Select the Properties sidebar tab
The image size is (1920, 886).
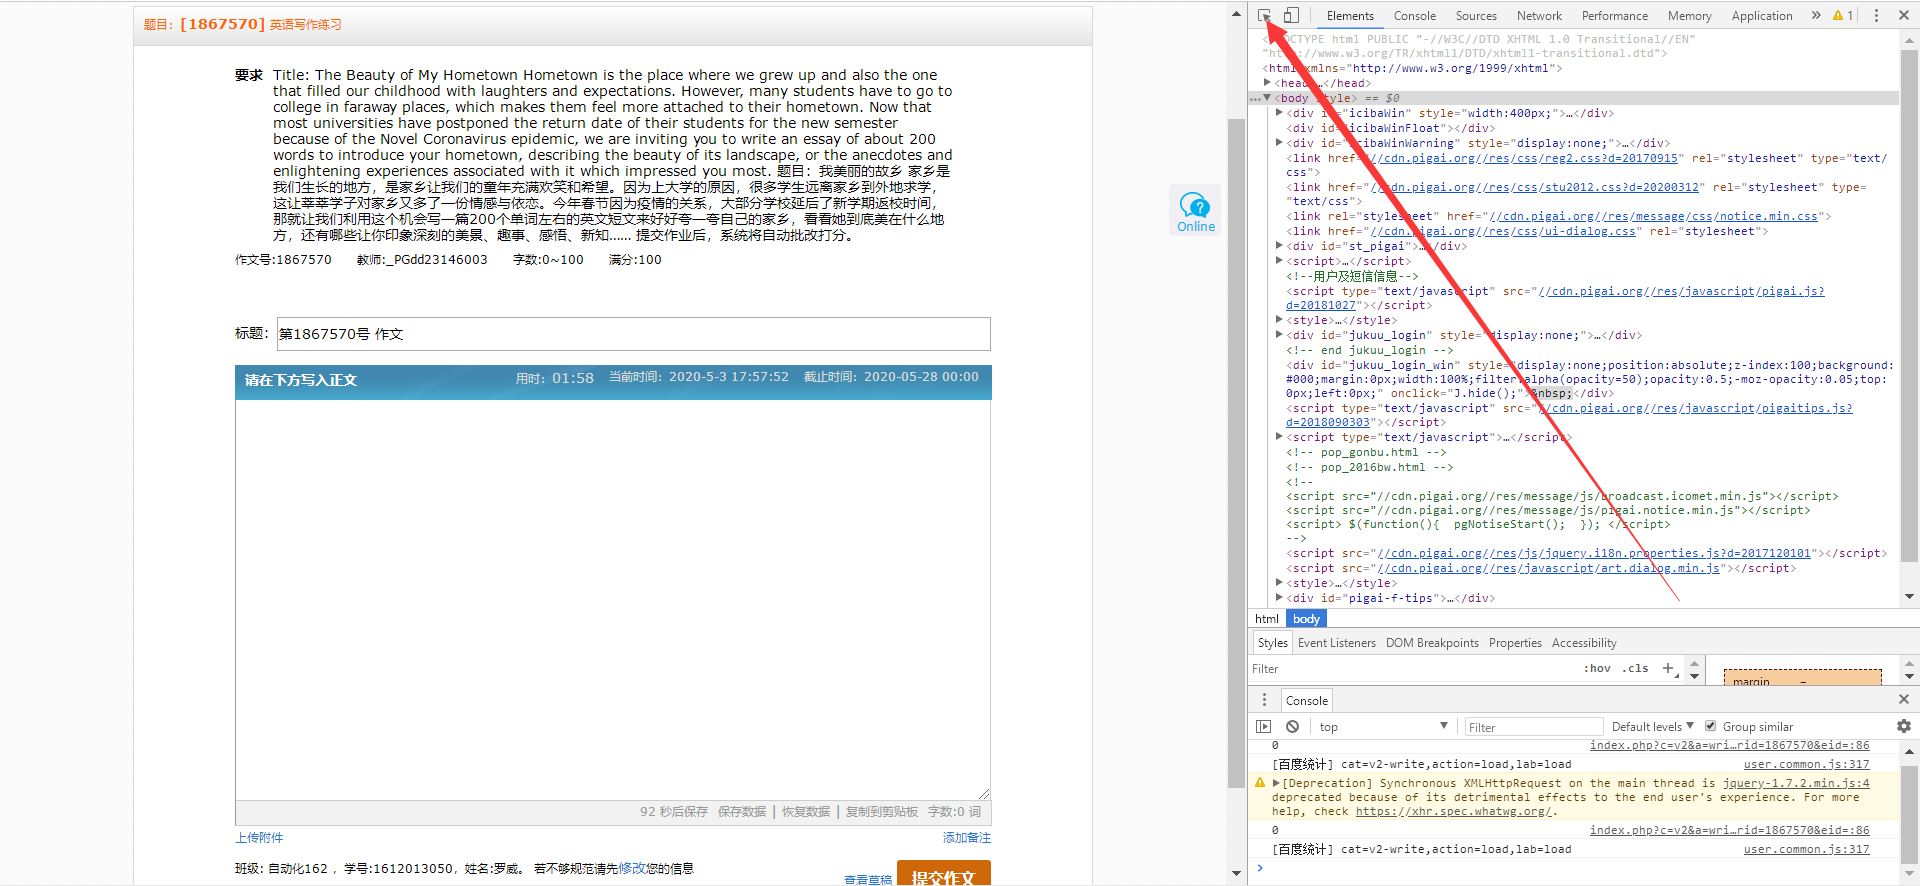1515,643
